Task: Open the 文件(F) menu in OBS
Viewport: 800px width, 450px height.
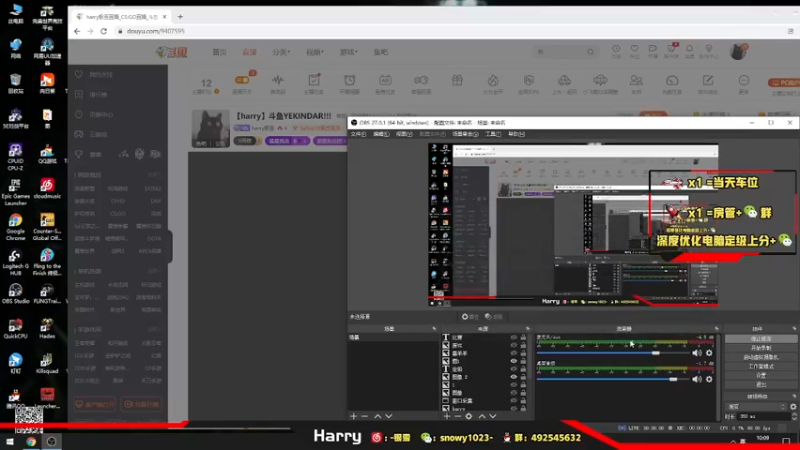Action: coord(358,134)
